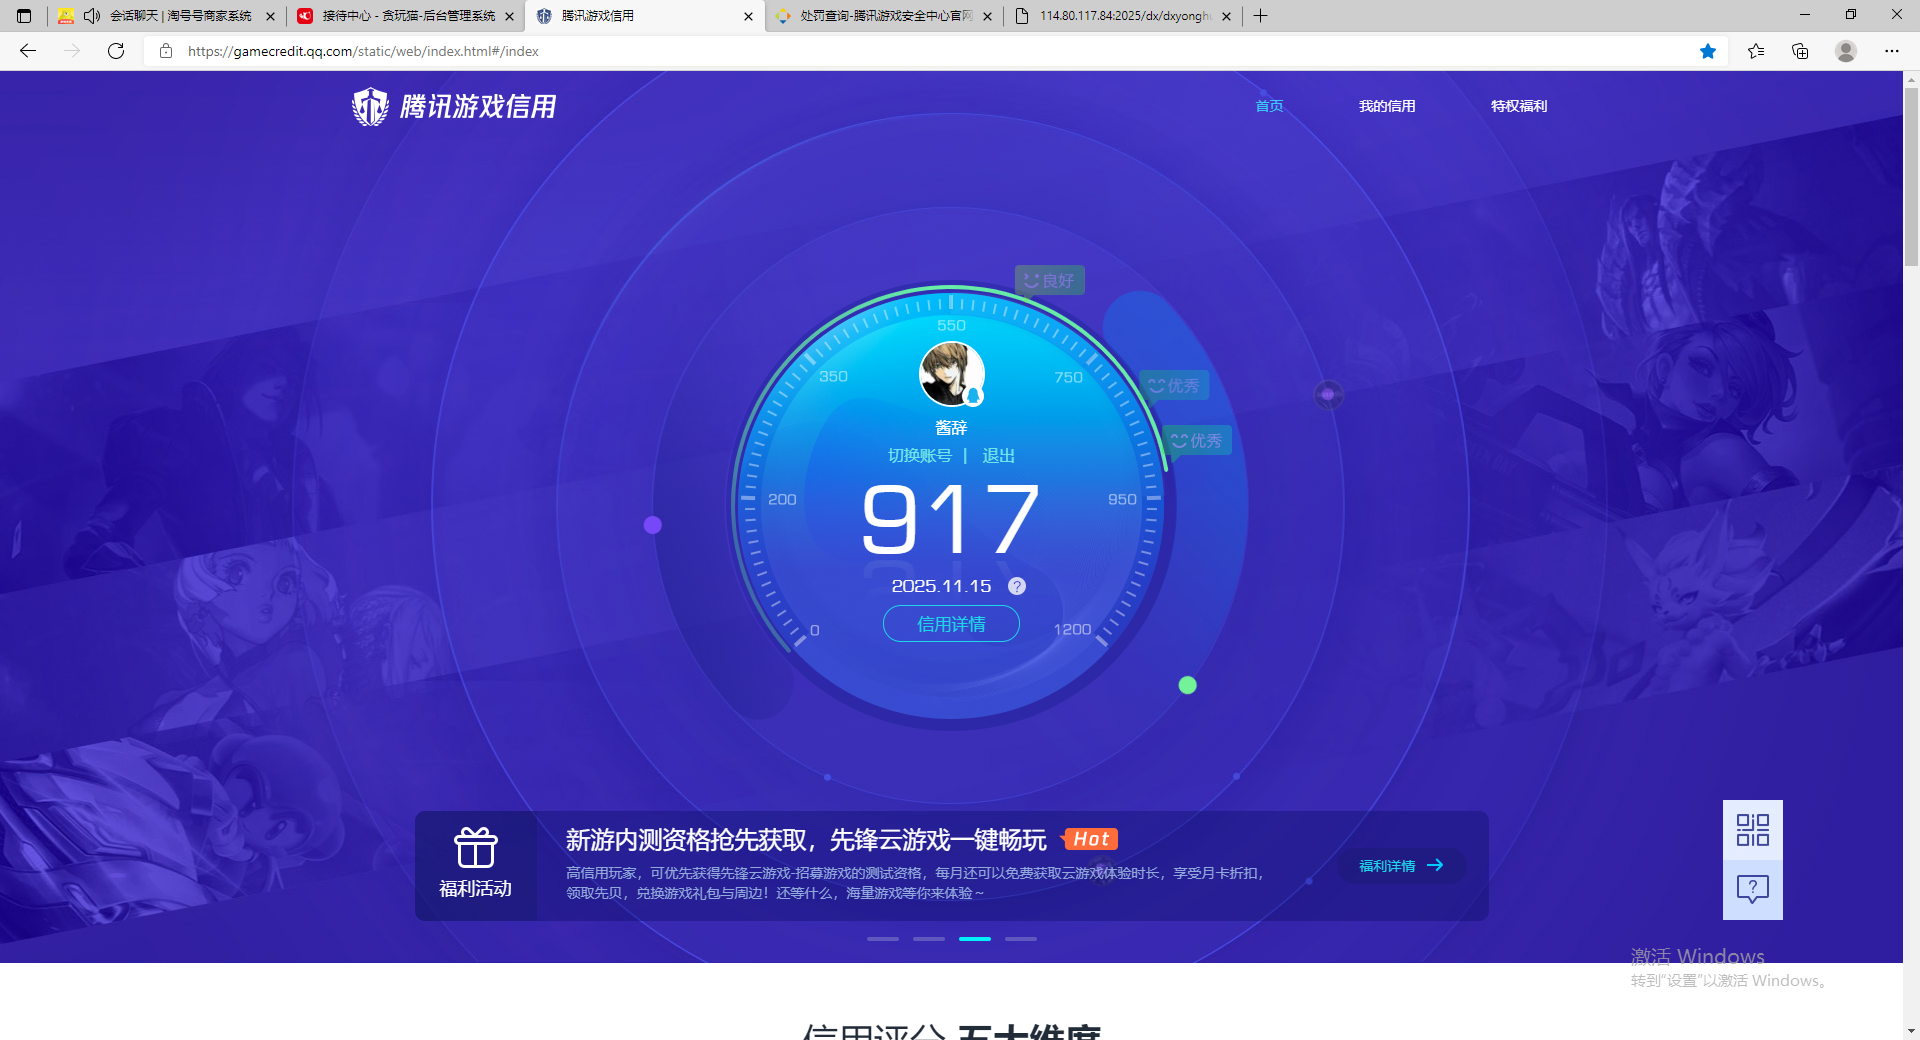Click the question mark icon beside the date
The image size is (1920, 1040).
click(x=1016, y=586)
